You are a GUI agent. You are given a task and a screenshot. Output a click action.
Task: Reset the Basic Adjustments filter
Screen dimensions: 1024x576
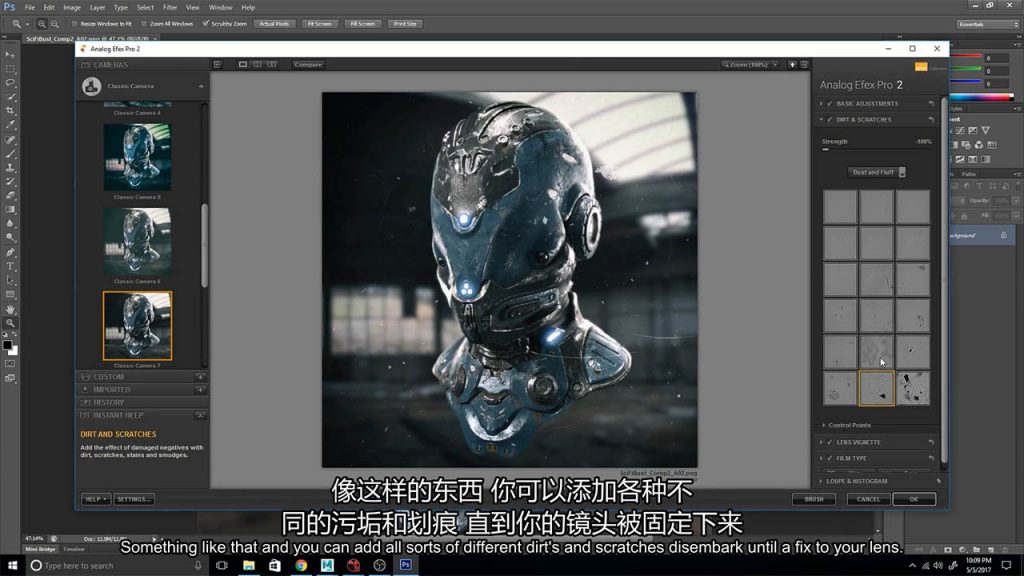click(931, 104)
